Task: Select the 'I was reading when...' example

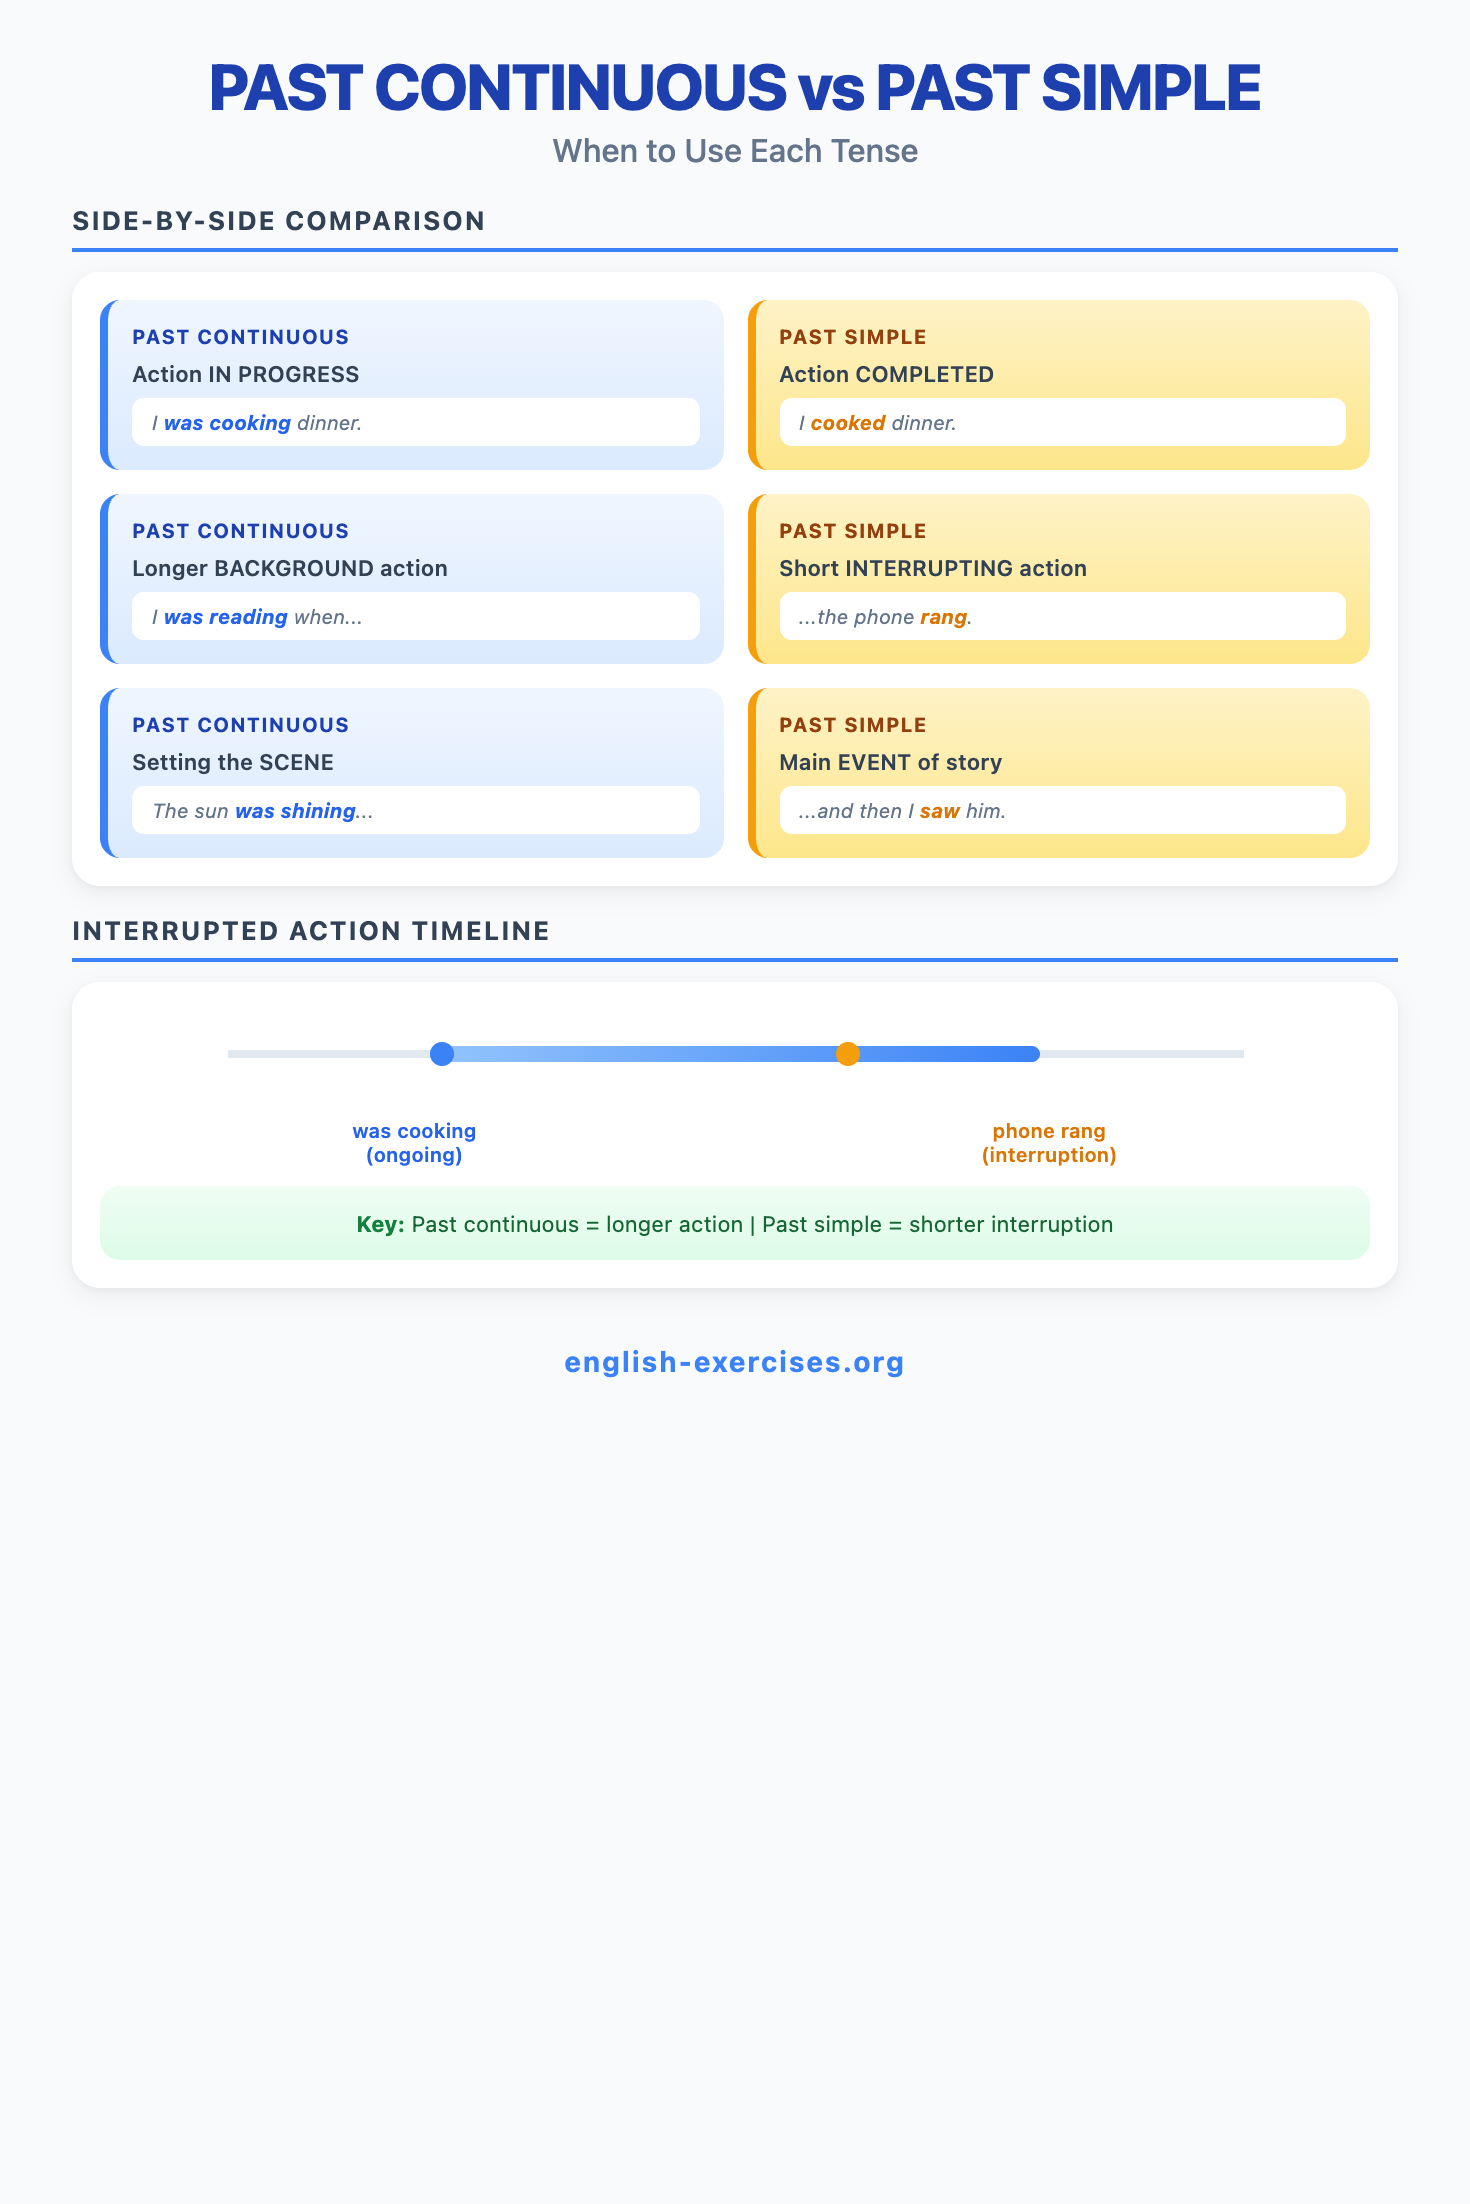Action: point(415,617)
